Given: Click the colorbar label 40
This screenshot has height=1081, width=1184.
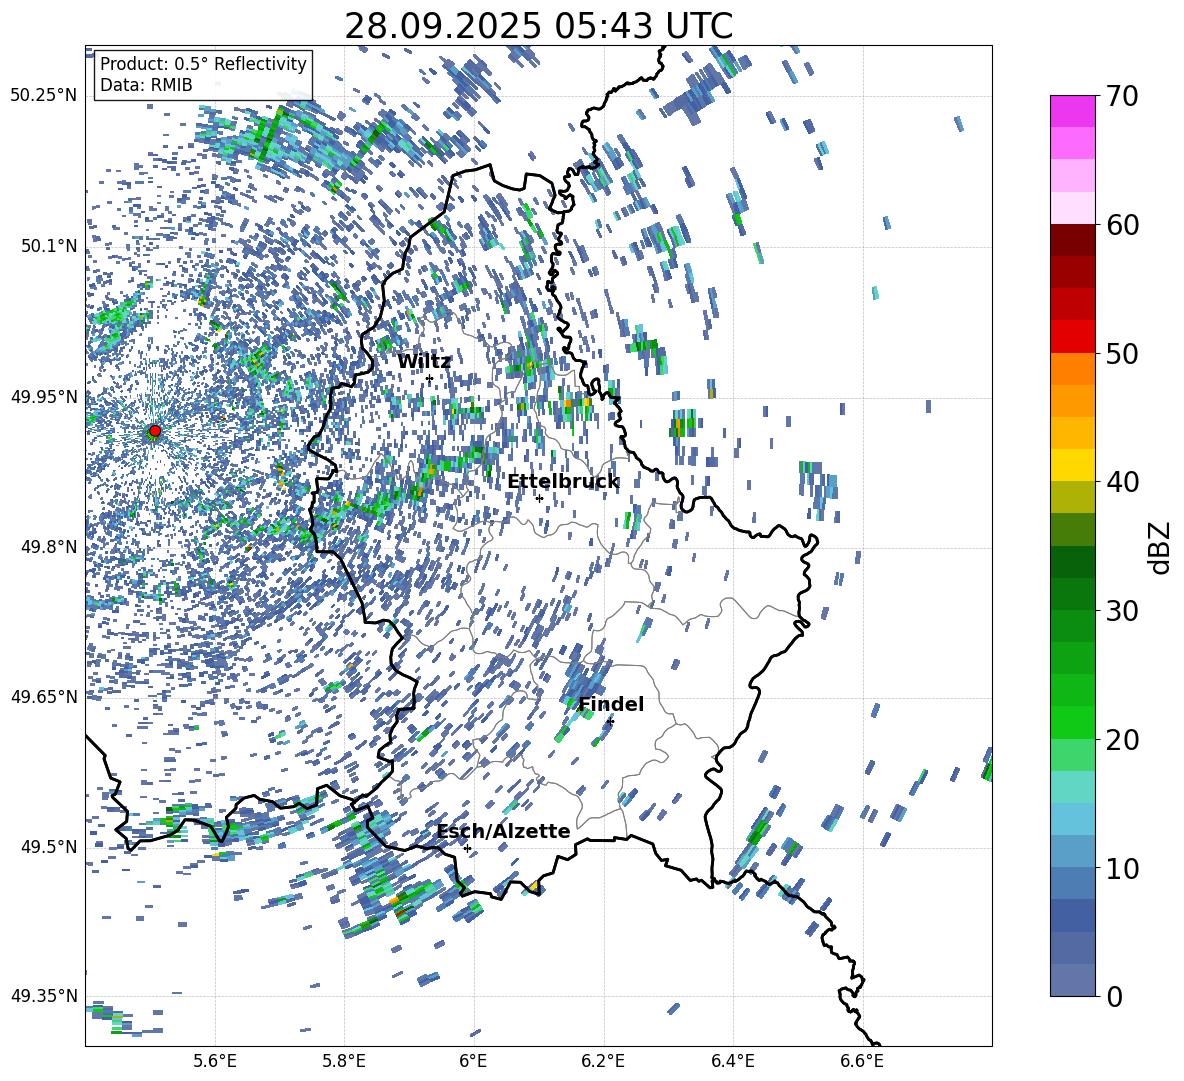Looking at the screenshot, I should (1122, 482).
